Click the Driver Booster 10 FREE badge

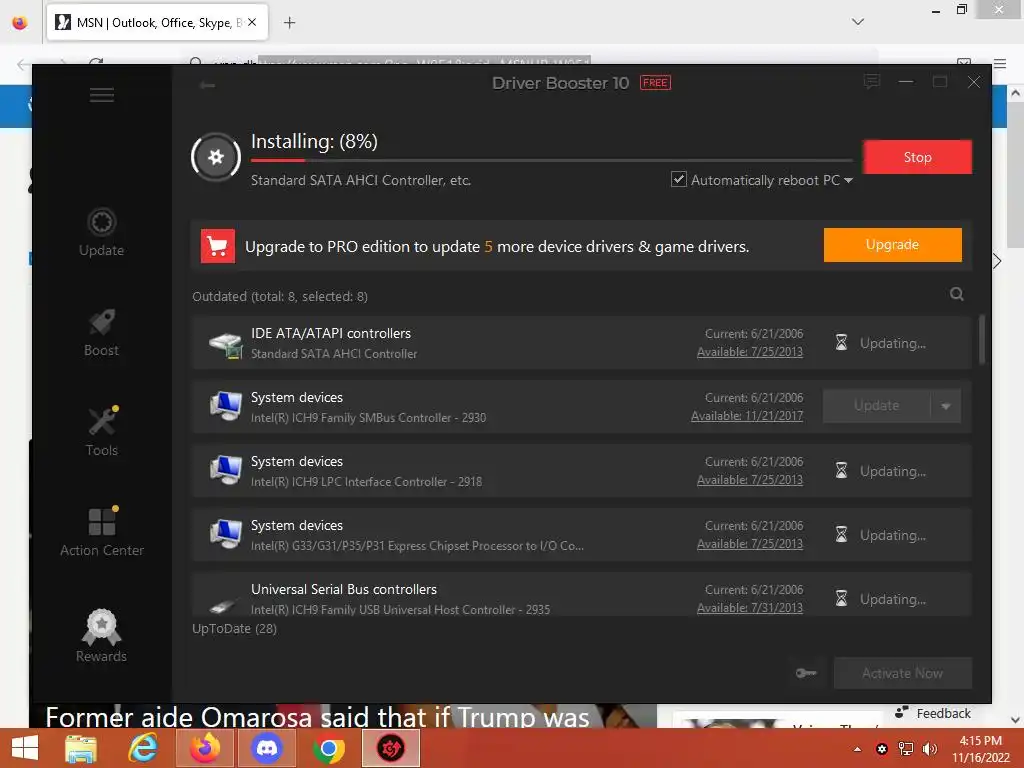655,83
